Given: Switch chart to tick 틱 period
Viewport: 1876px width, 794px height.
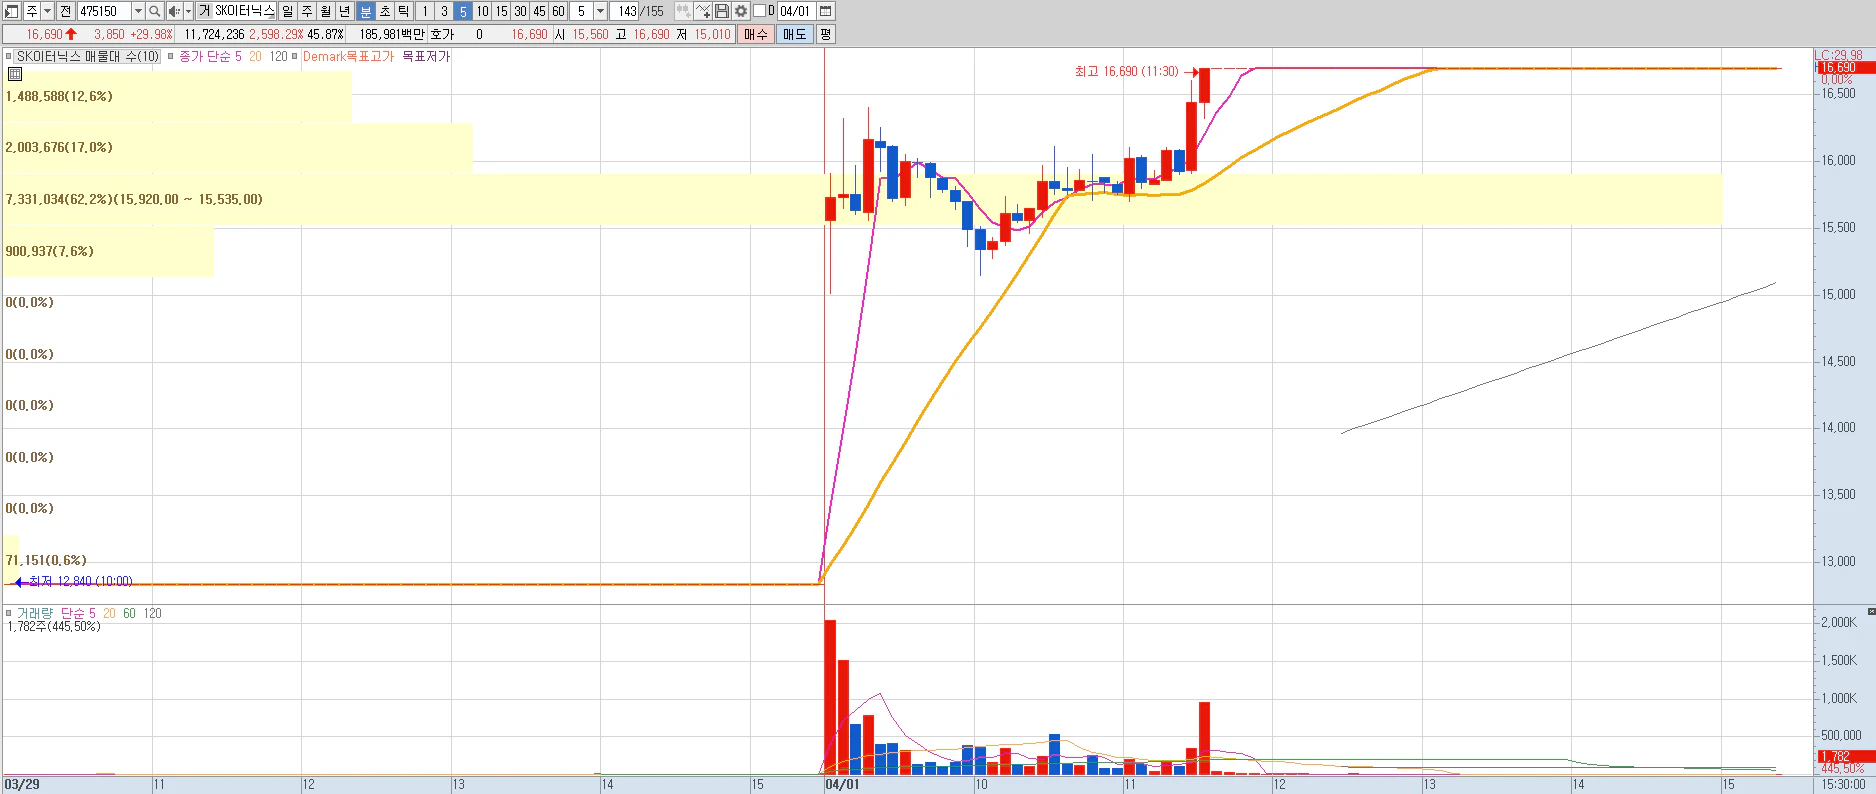Looking at the screenshot, I should click(x=403, y=11).
